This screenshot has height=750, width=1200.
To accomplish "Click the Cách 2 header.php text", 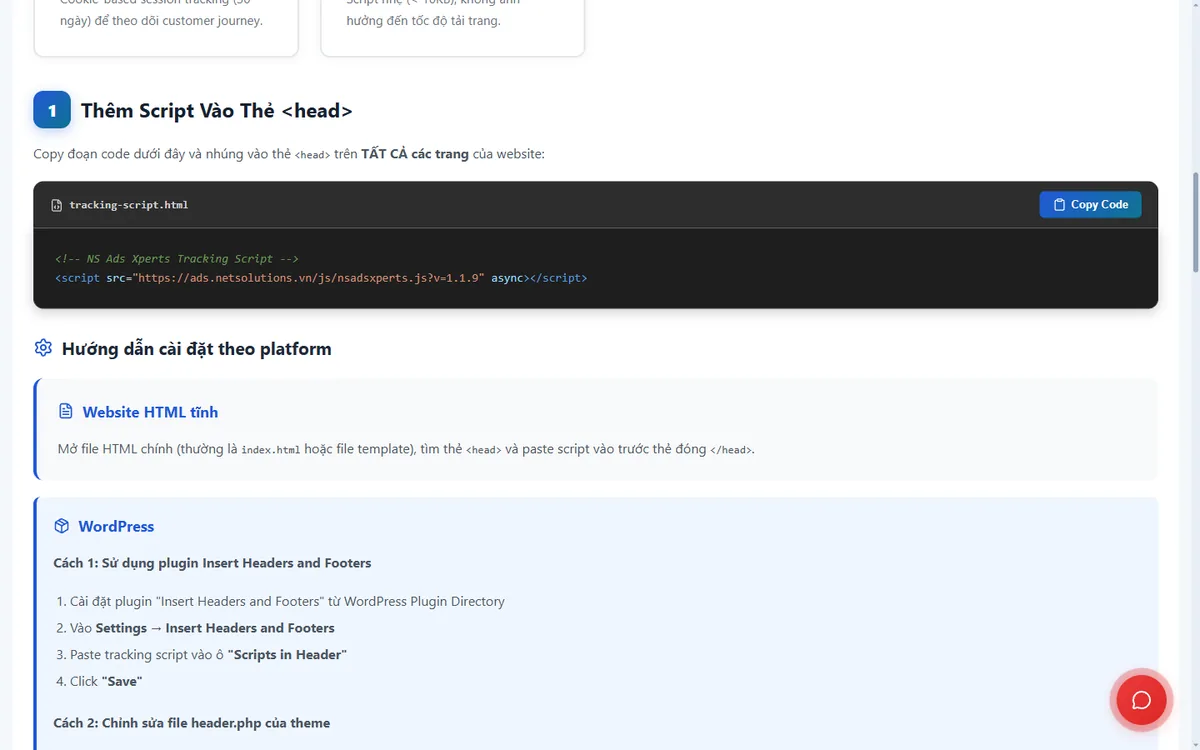I will [x=192, y=723].
